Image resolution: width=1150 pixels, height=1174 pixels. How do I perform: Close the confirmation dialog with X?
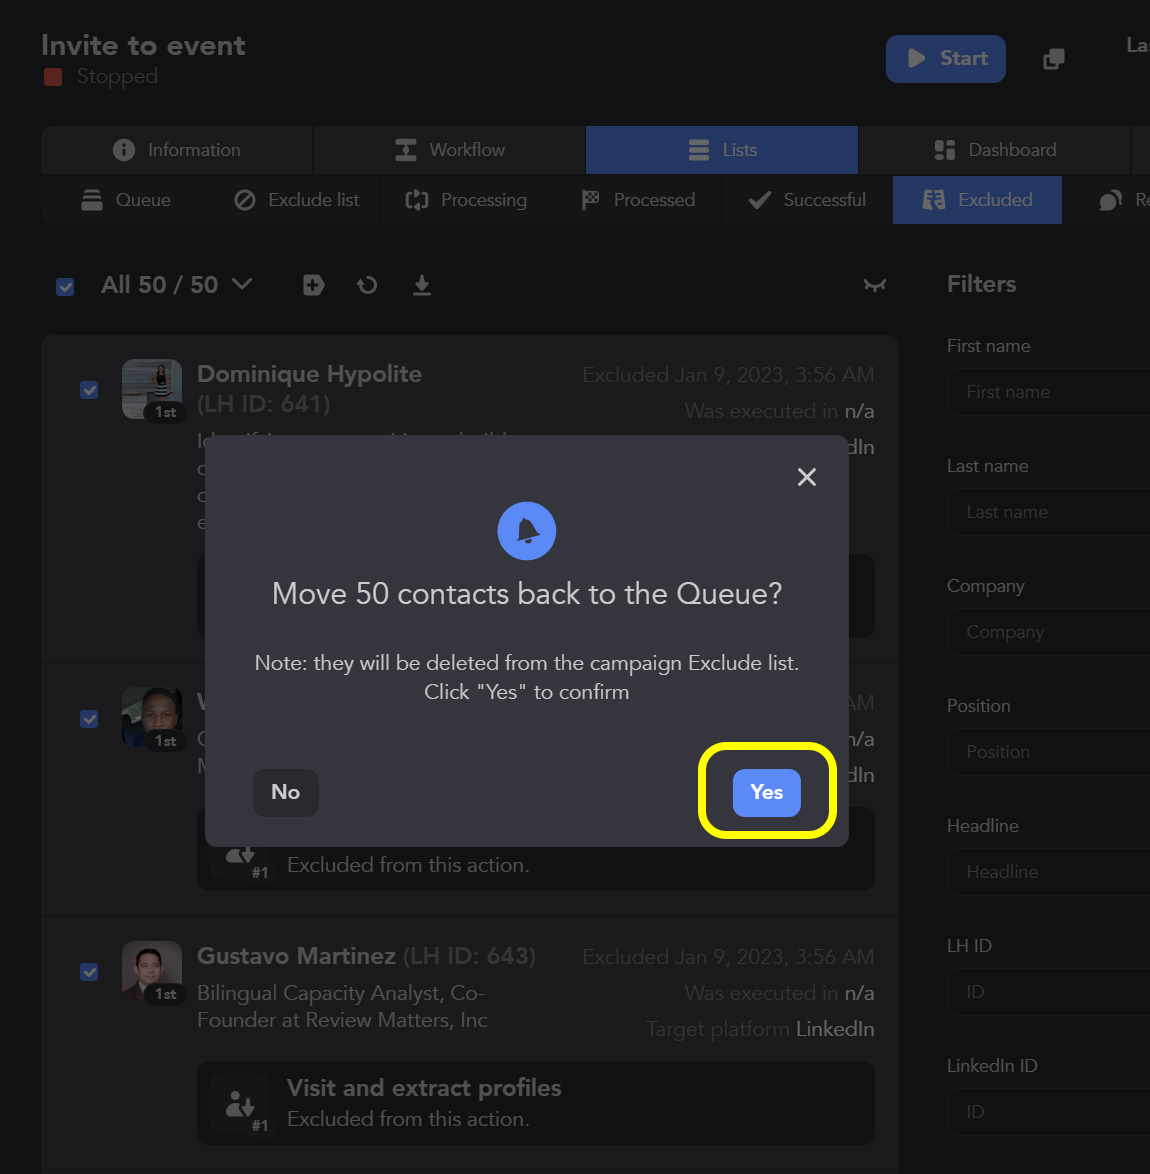[x=806, y=477]
